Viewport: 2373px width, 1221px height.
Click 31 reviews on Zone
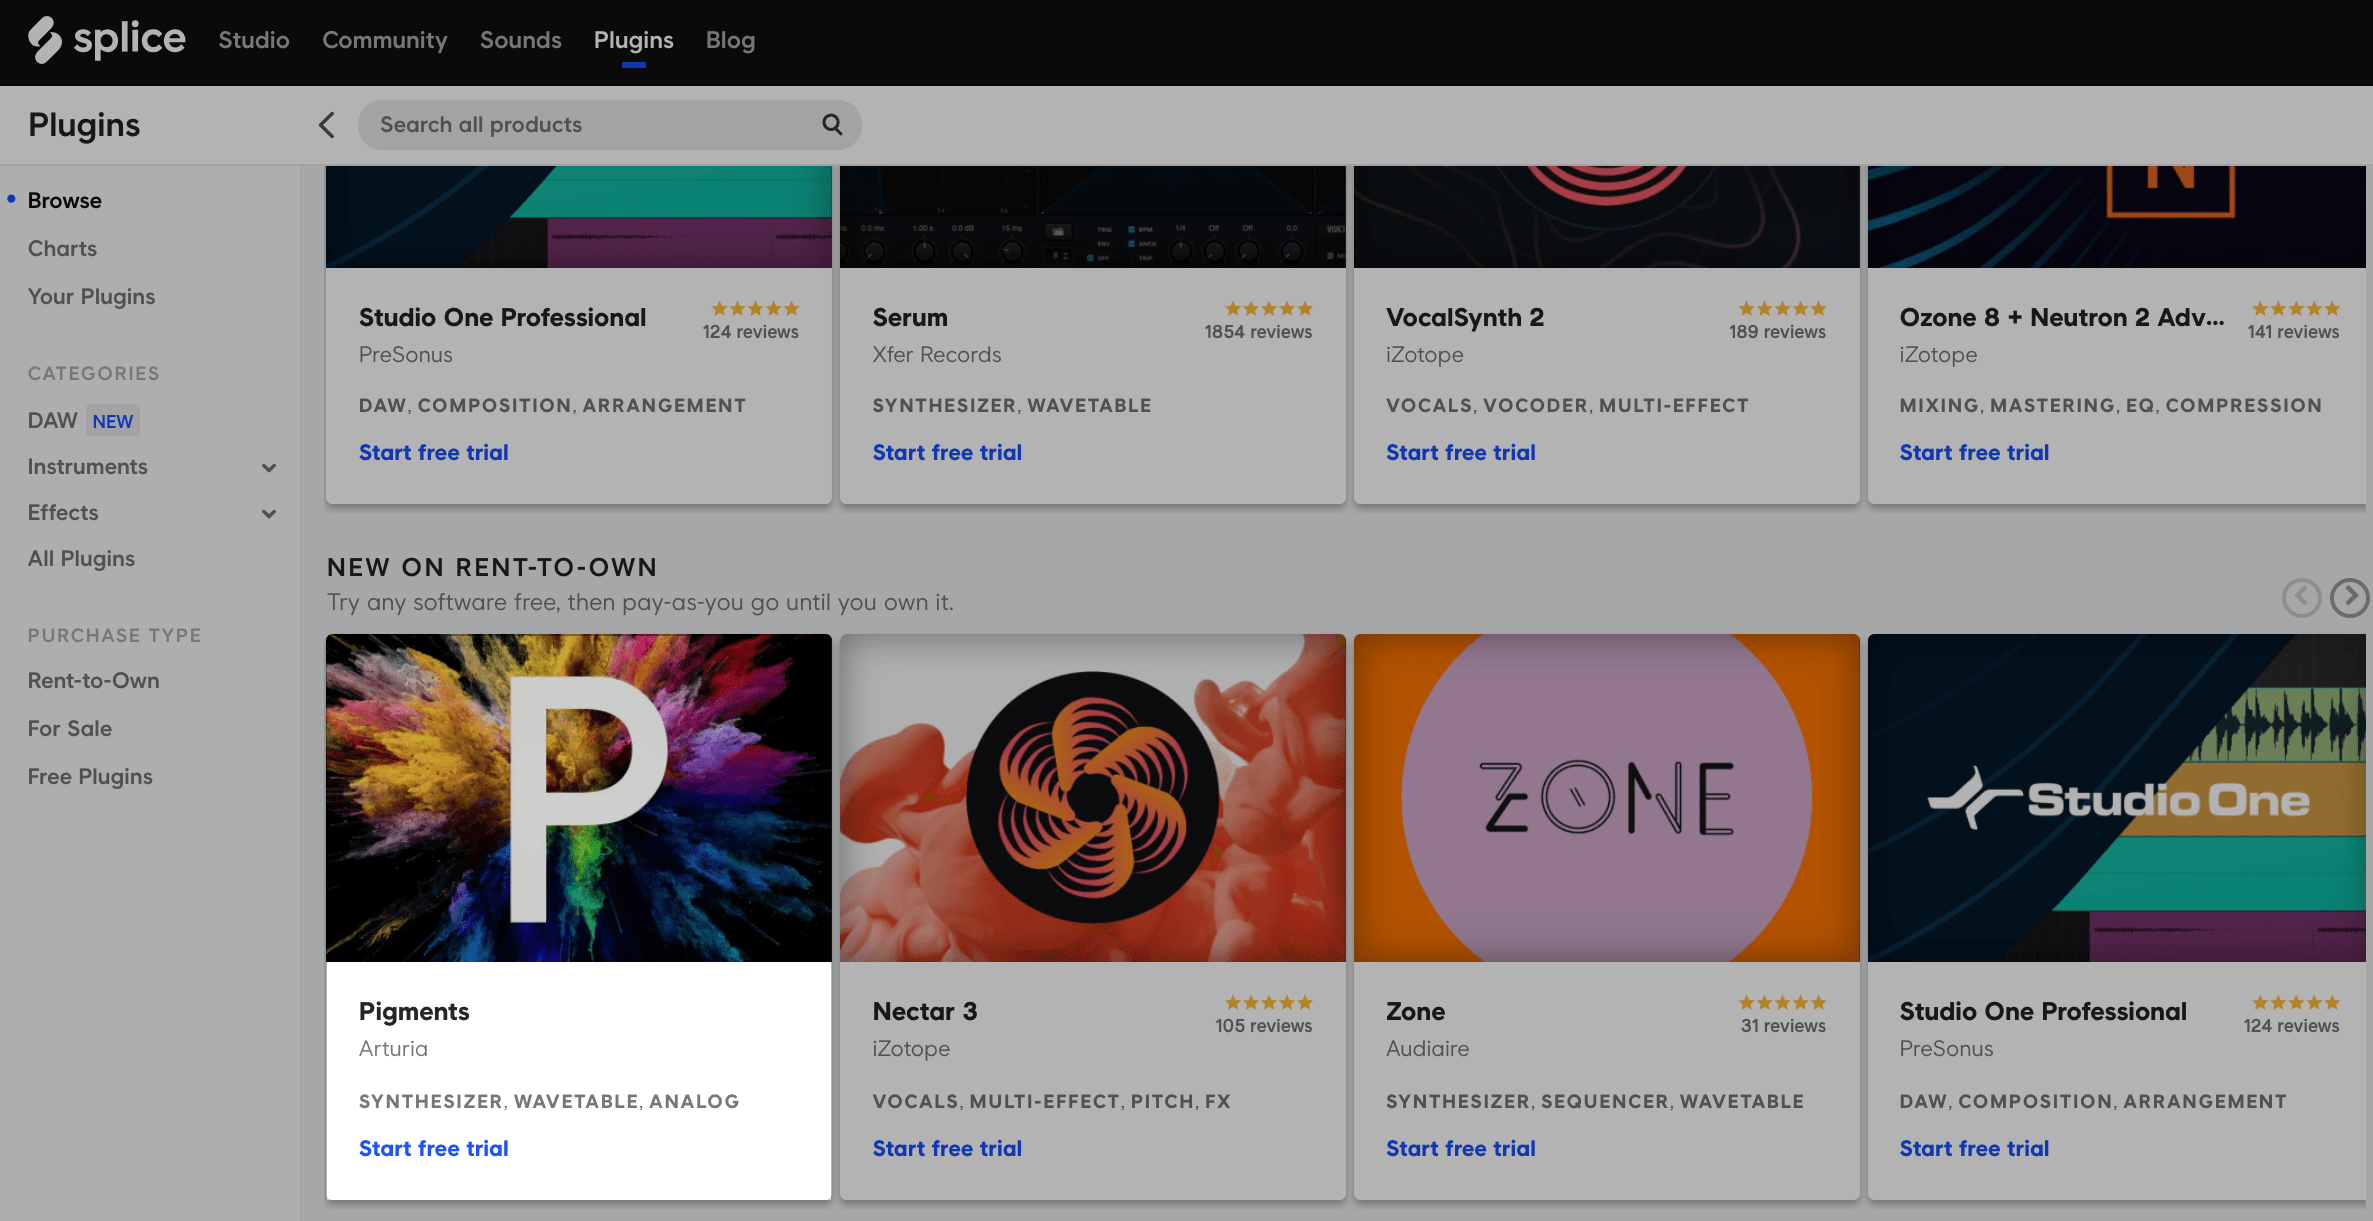1783,1026
